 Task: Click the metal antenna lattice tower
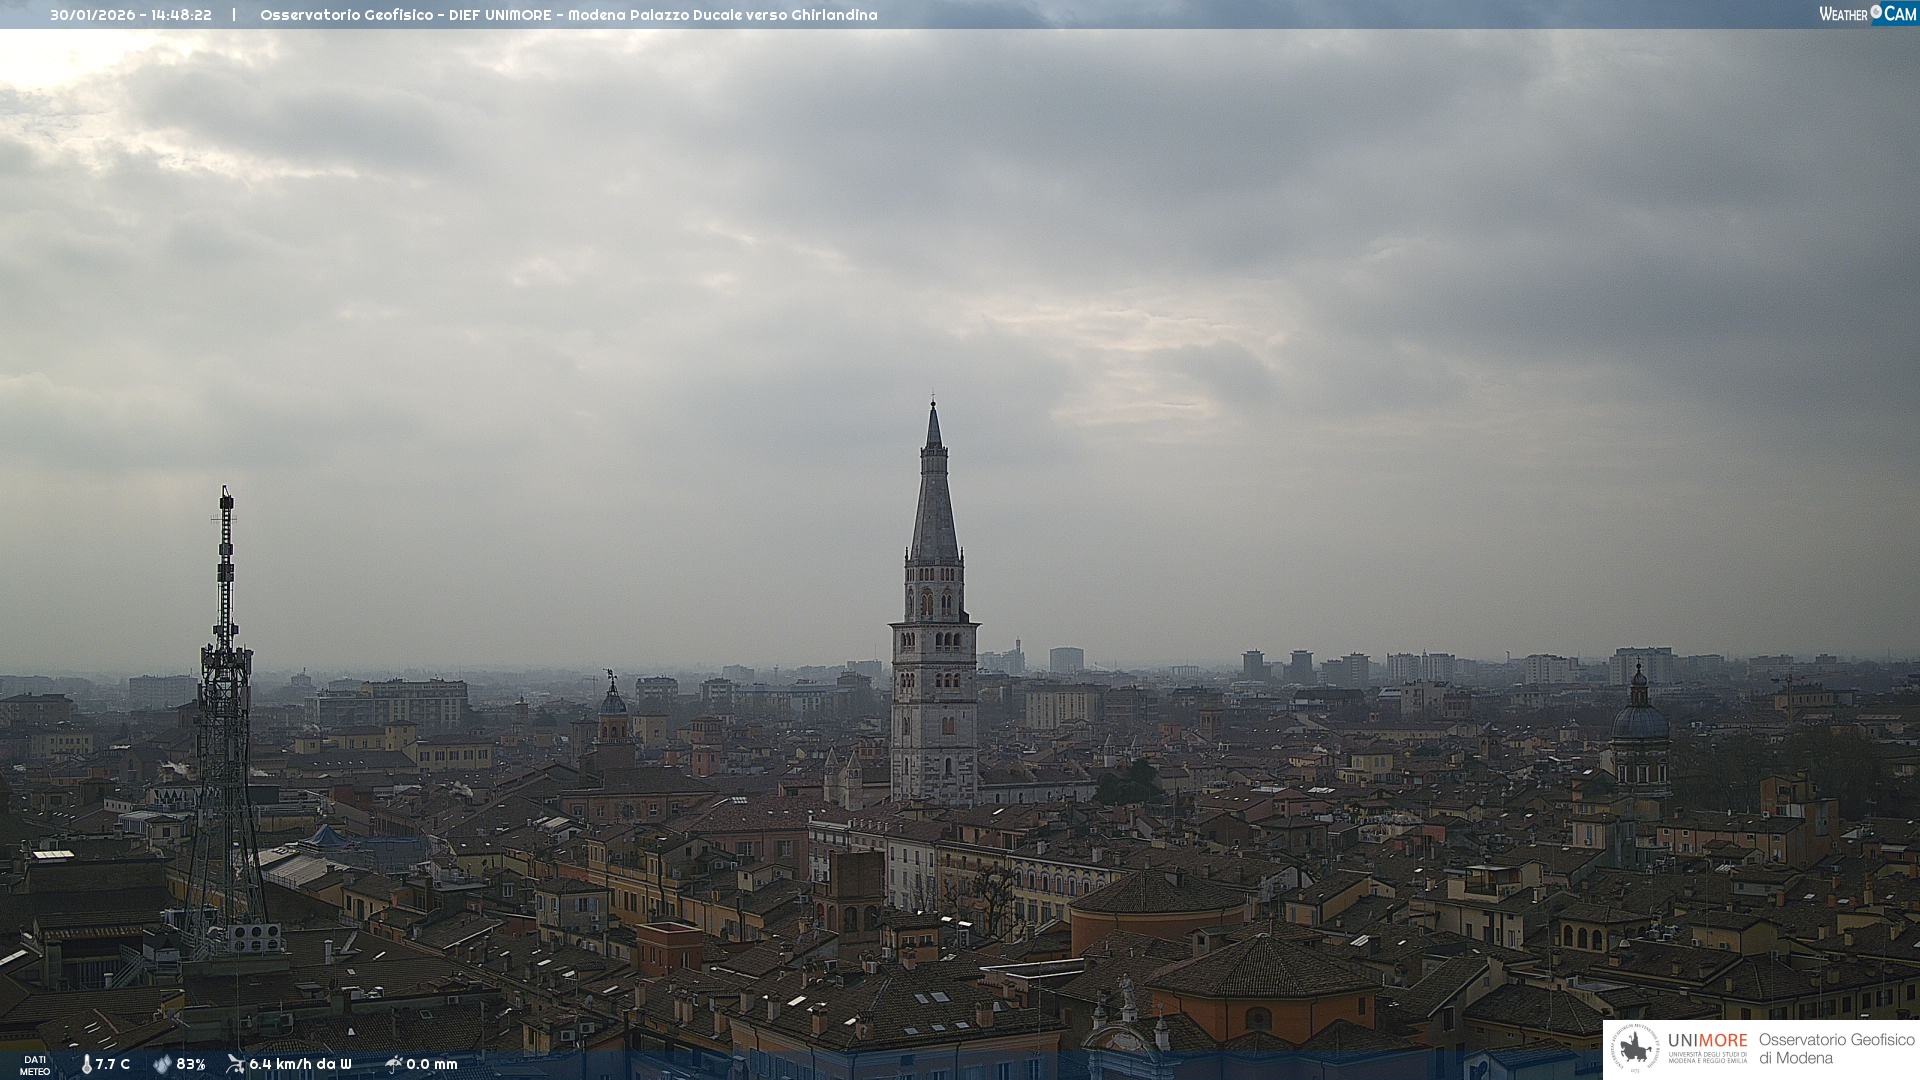[225, 720]
